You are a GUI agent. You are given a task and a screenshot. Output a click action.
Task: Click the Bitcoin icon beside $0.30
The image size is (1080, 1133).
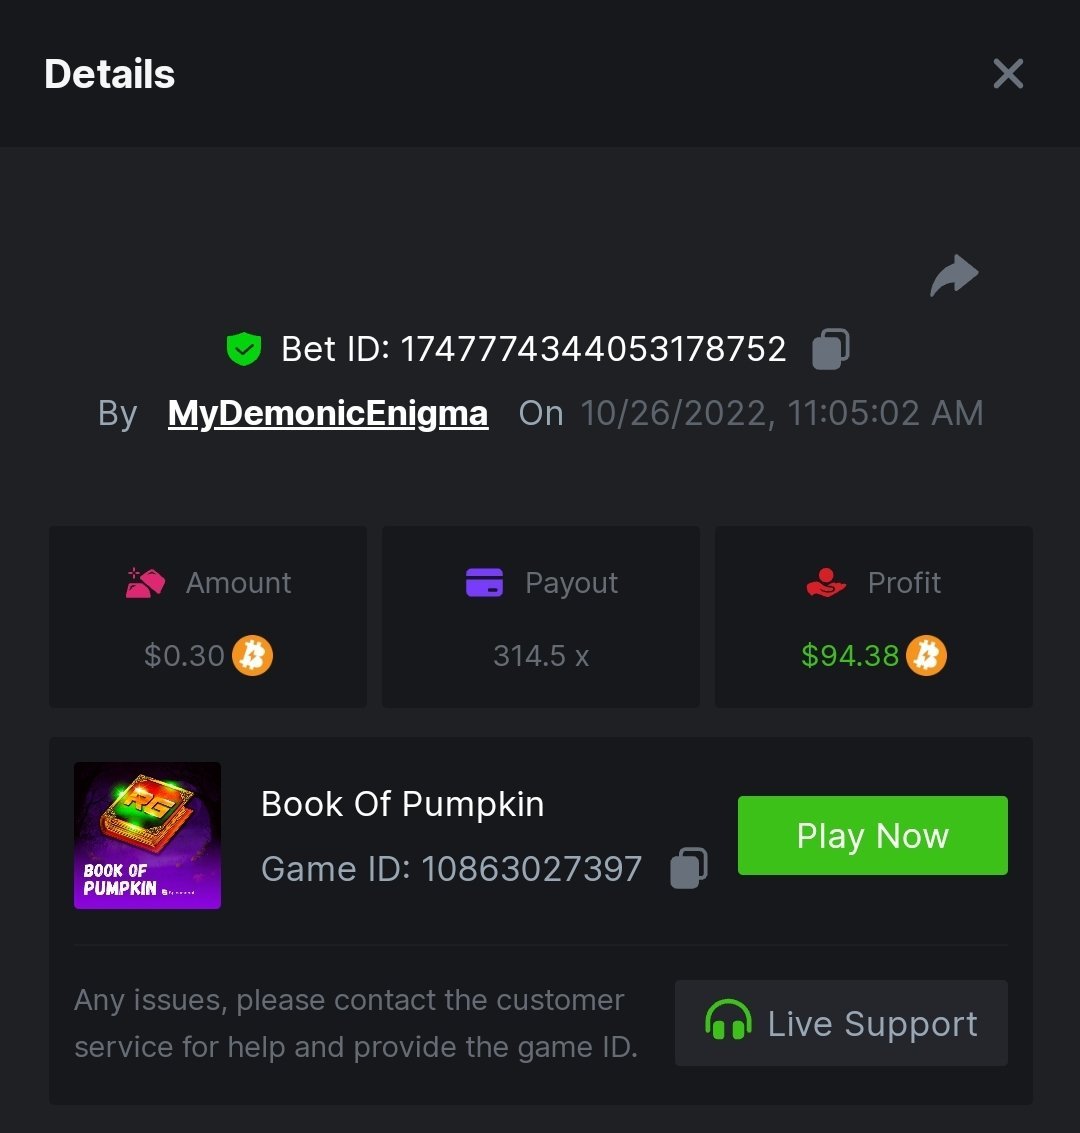point(252,656)
